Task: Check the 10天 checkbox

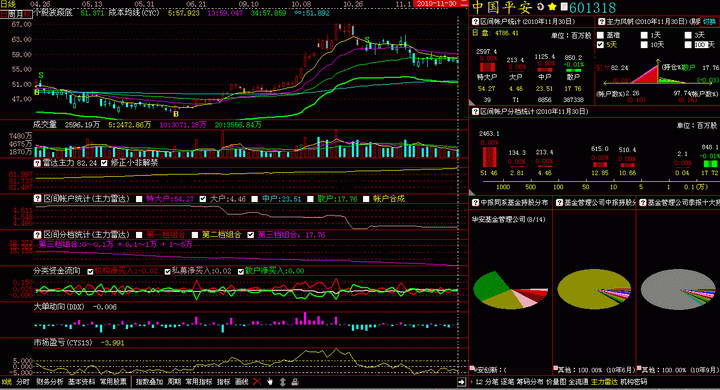Action: click(644, 45)
